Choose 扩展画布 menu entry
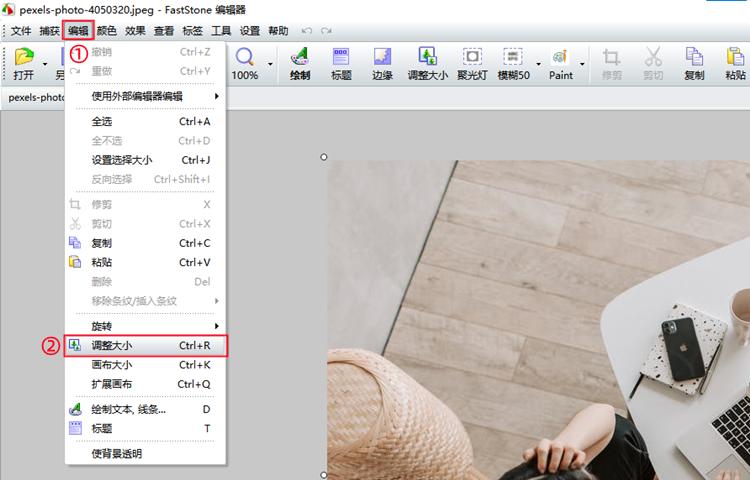This screenshot has width=750, height=480. [145, 384]
